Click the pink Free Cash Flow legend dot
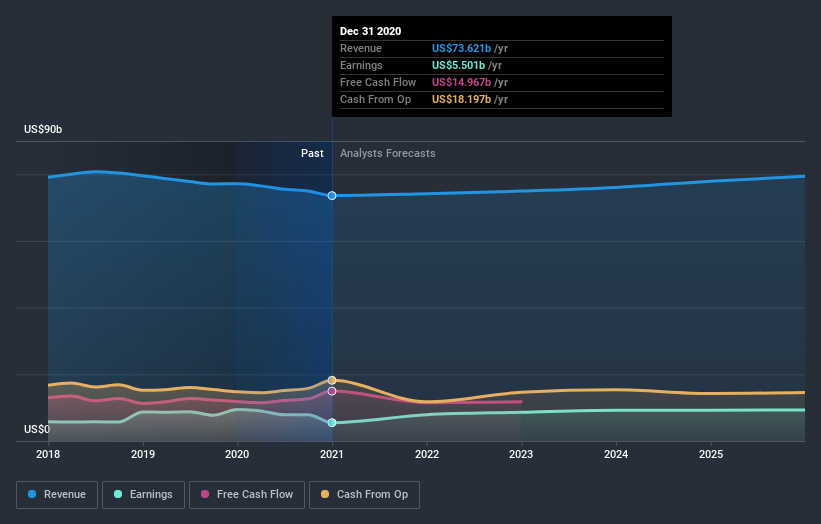Viewport: 821px width, 524px height. click(x=205, y=494)
